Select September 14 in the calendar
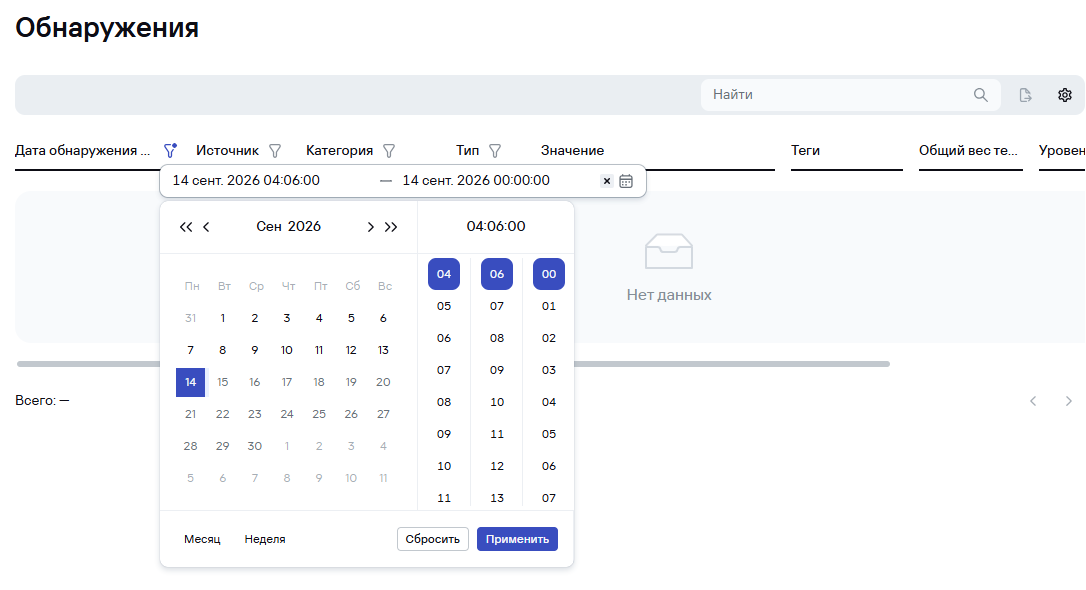 coord(190,382)
